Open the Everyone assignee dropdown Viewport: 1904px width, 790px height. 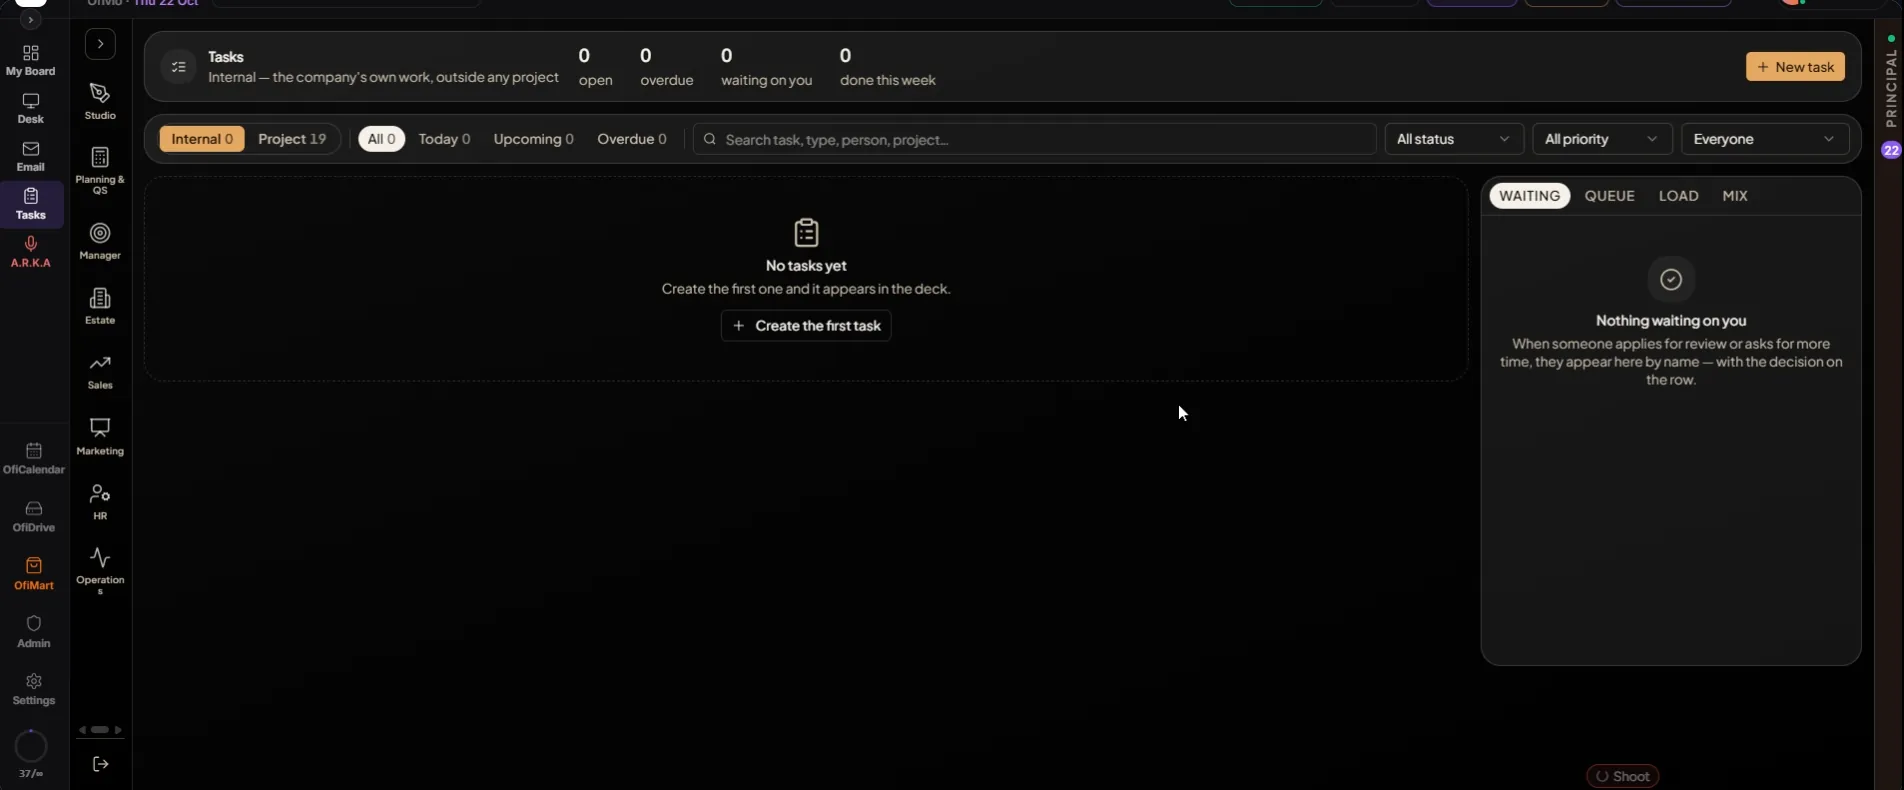click(1765, 139)
